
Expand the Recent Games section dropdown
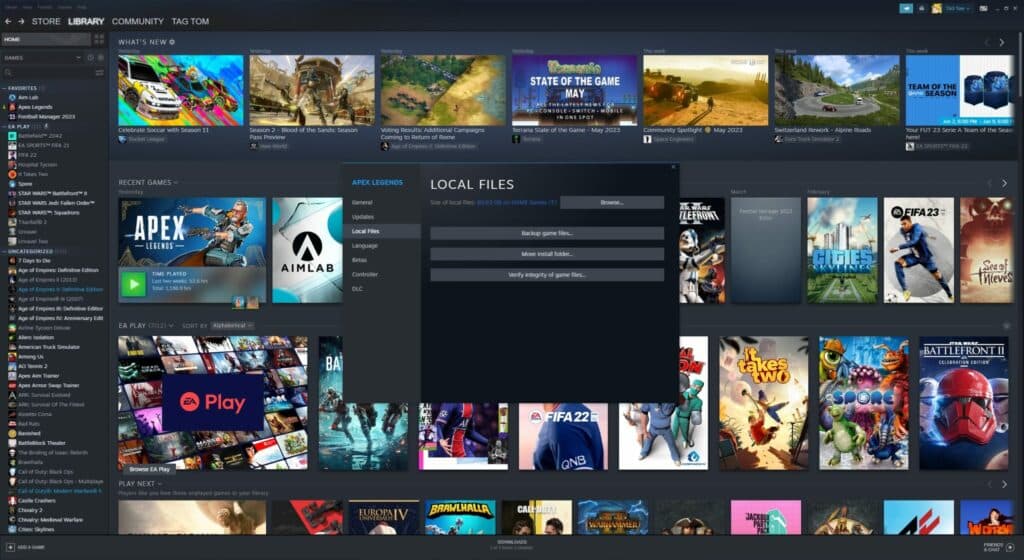click(176, 183)
